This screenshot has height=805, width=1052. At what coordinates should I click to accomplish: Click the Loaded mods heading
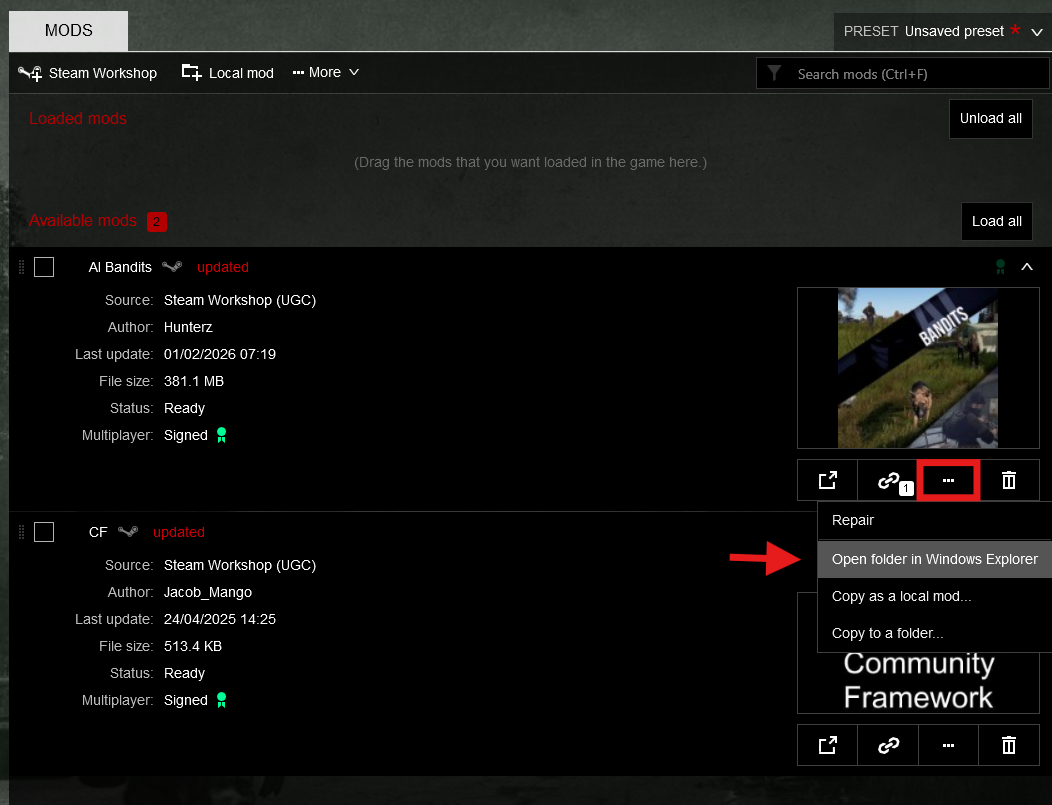click(78, 119)
